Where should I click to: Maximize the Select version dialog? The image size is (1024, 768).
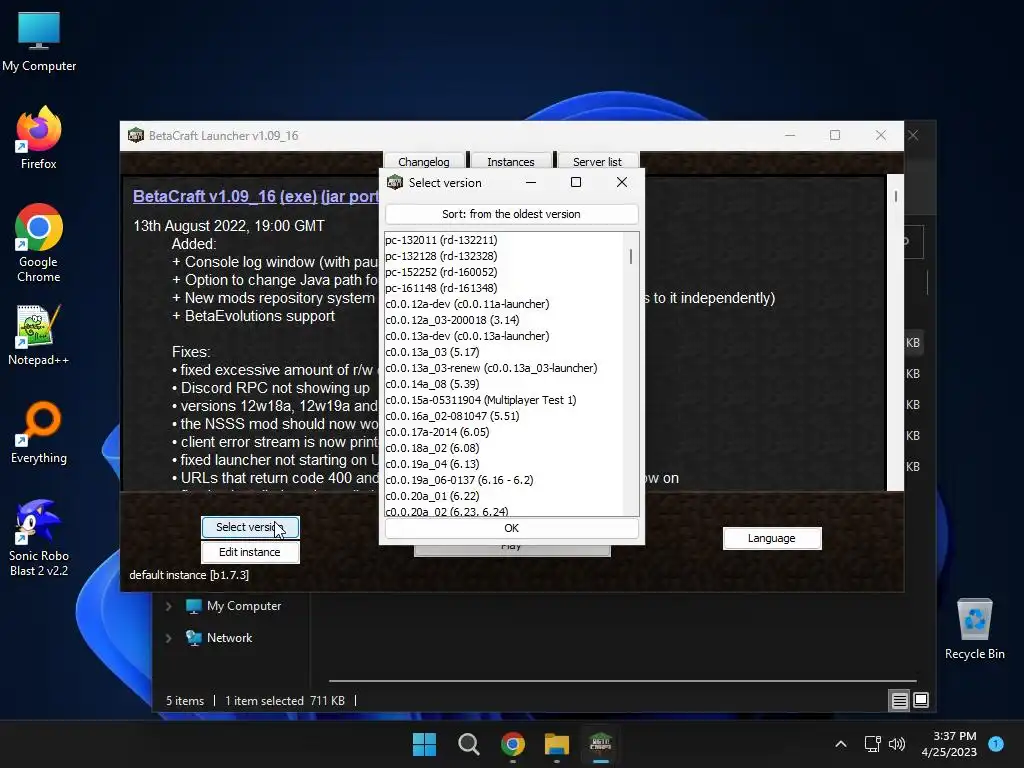click(576, 182)
